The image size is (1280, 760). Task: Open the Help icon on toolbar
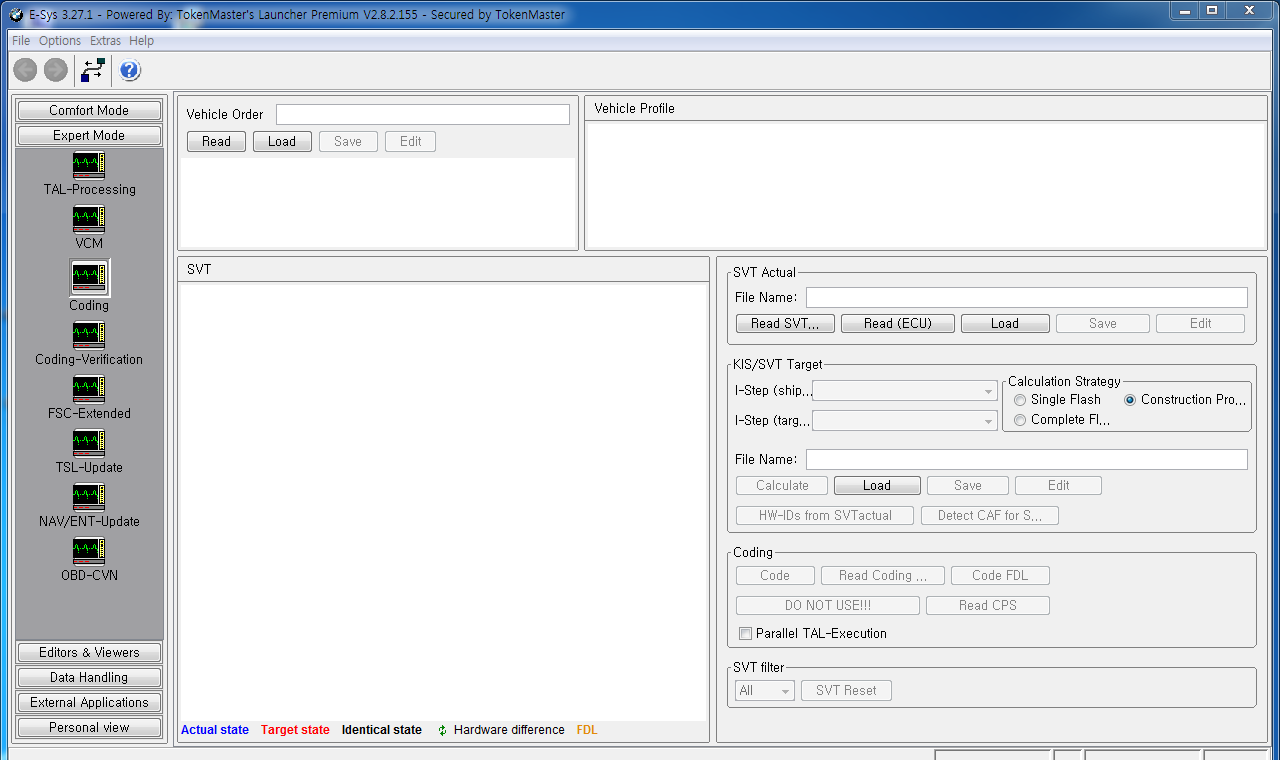(129, 70)
